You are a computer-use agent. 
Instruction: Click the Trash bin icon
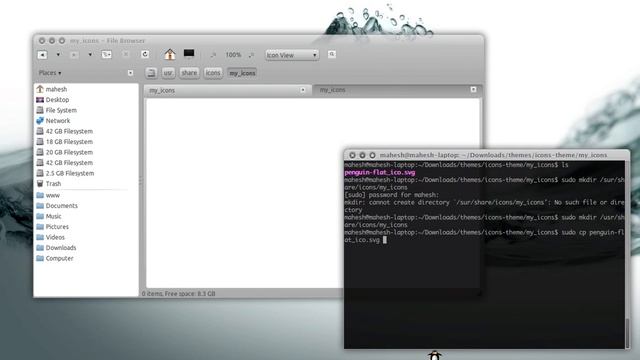coord(40,184)
